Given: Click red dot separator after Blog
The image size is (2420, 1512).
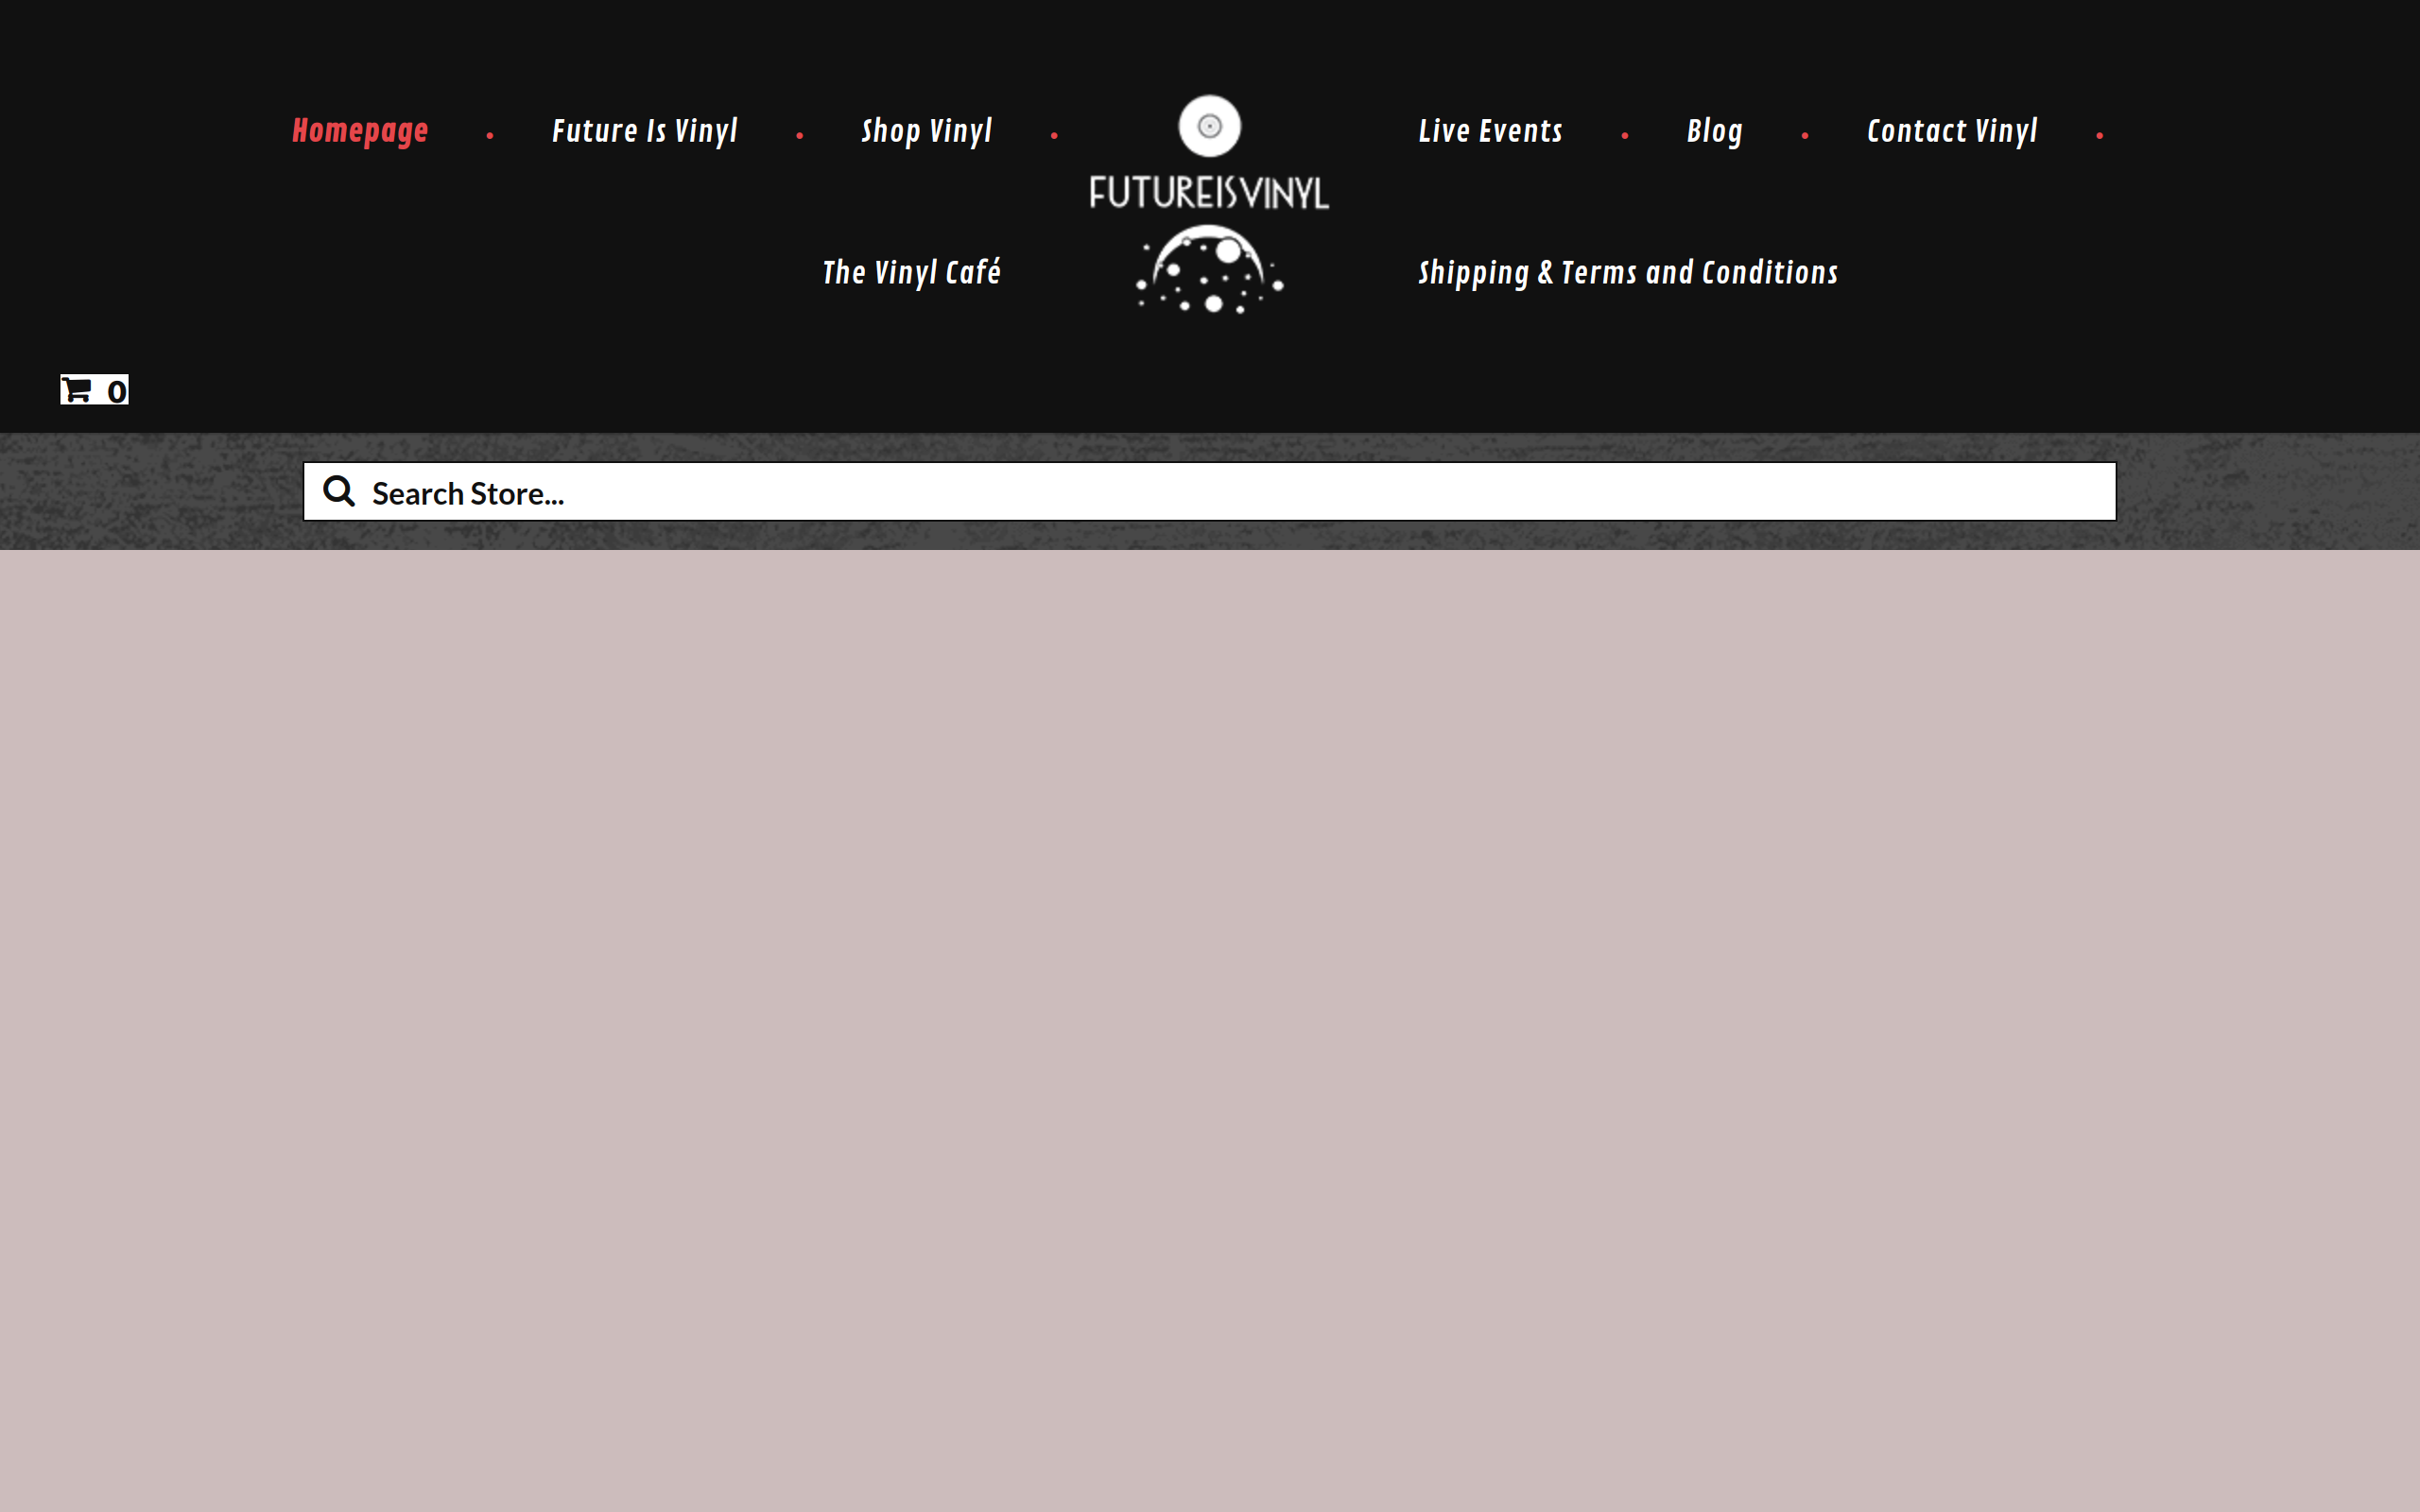Looking at the screenshot, I should [1805, 135].
